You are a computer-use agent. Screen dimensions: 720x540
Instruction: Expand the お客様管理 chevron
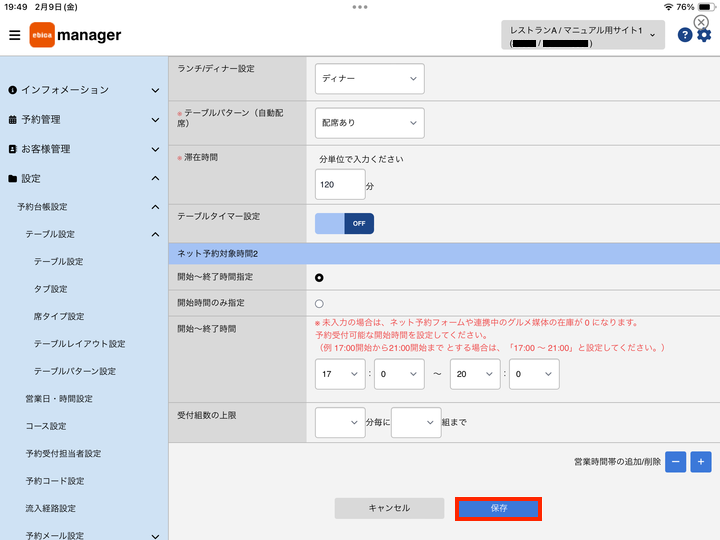(156, 149)
